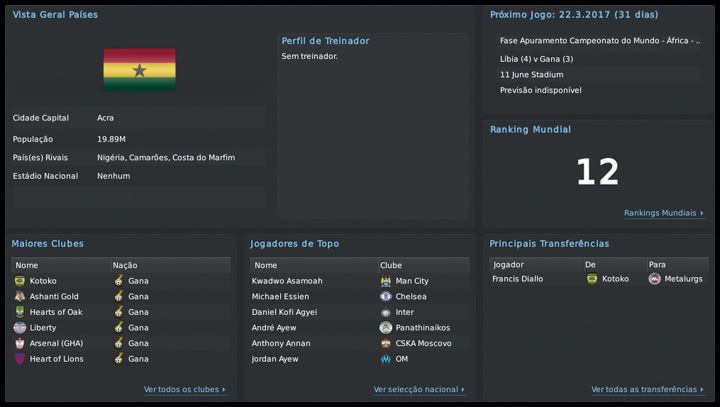Open Ver selecção nacional link
The width and height of the screenshot is (720, 407).
tap(416, 390)
